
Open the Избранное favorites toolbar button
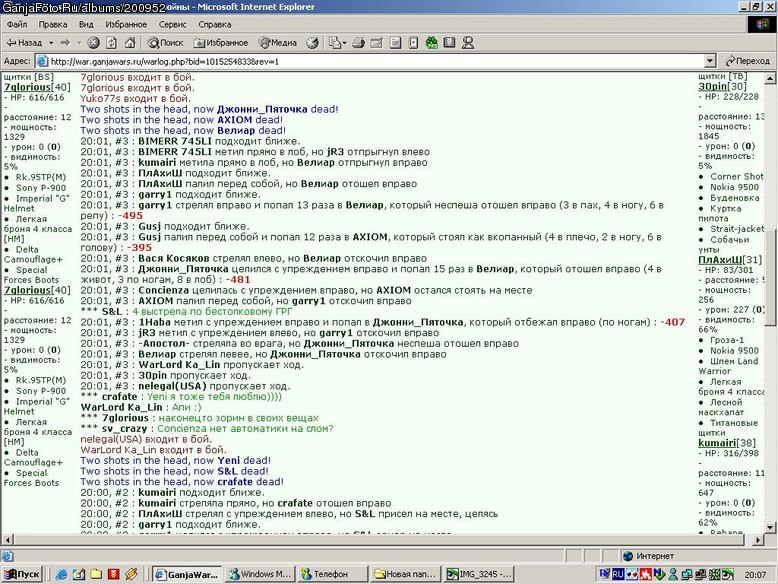(x=221, y=43)
